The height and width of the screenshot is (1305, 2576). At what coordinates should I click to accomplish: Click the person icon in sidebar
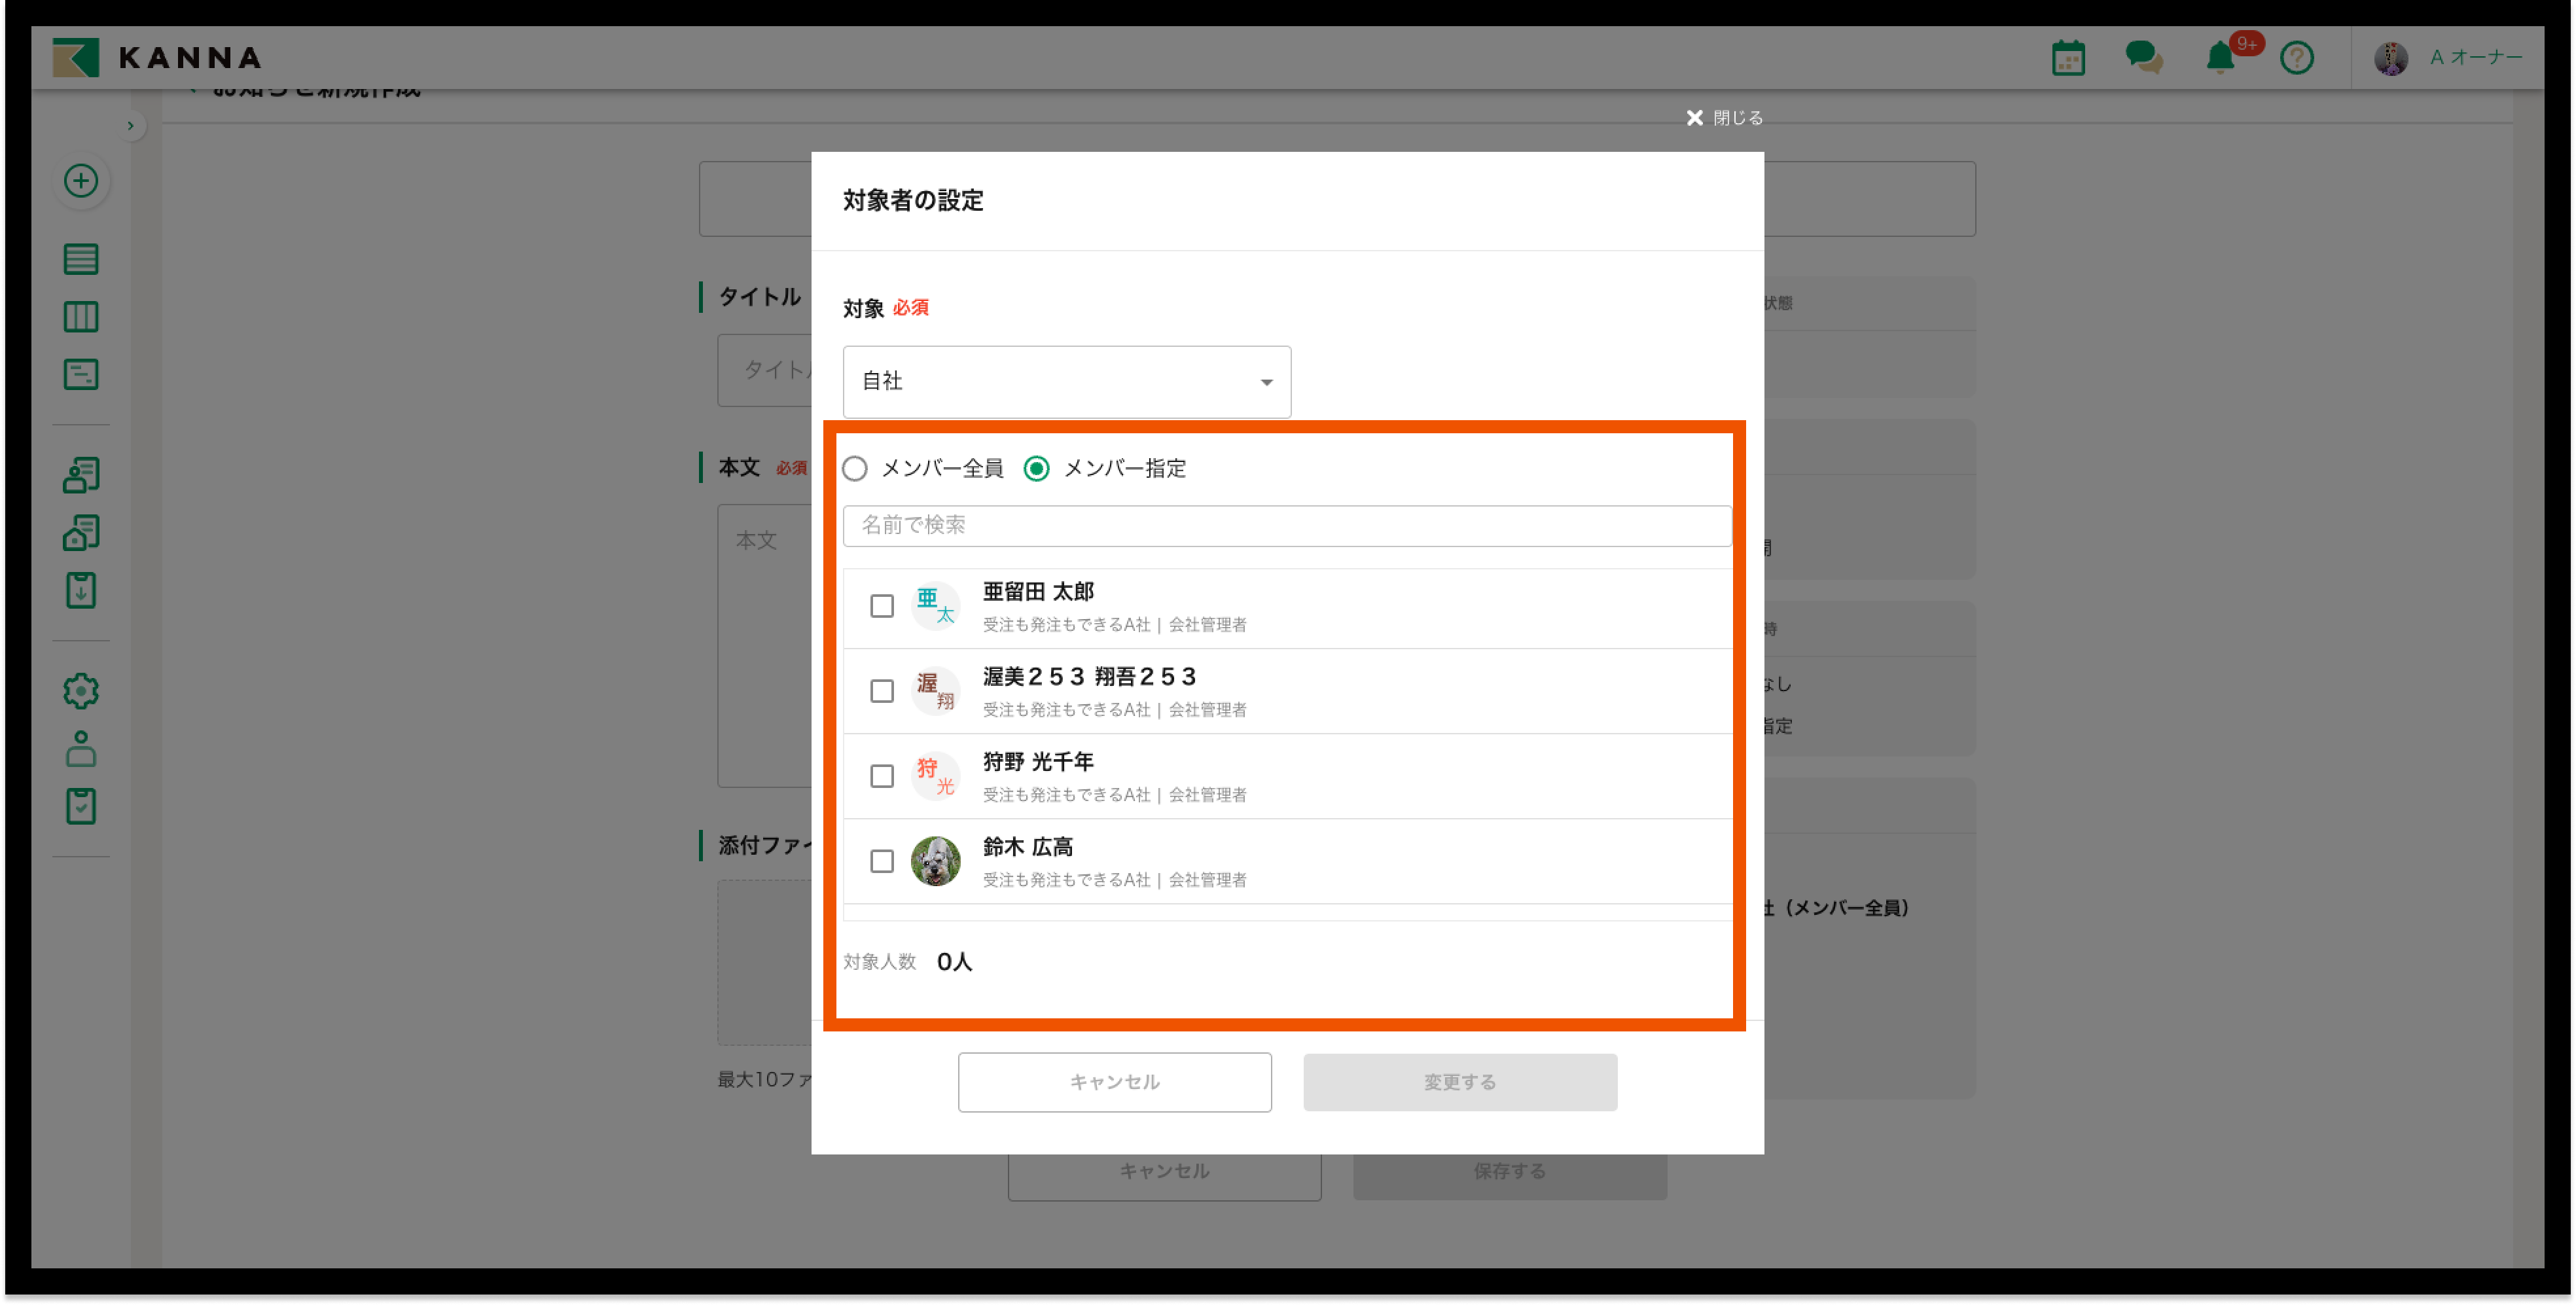[x=81, y=749]
